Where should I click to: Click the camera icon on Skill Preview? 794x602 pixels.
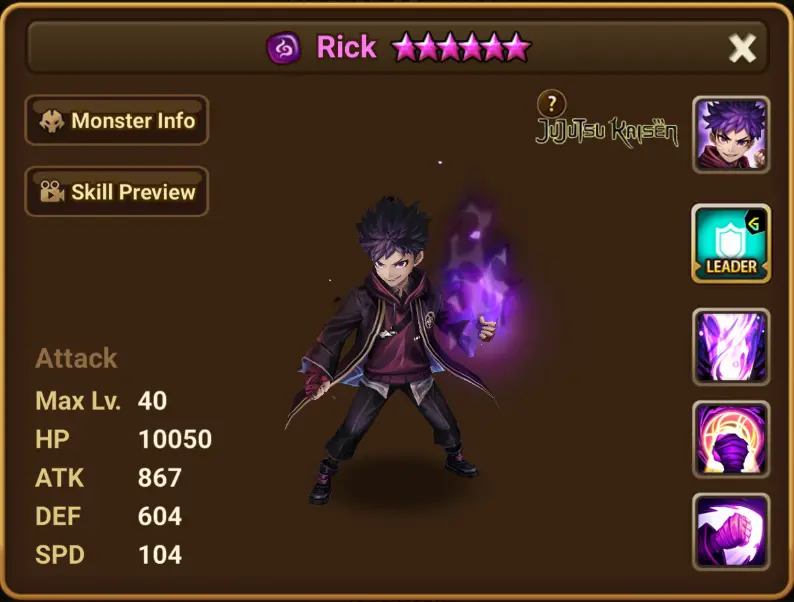[x=52, y=192]
